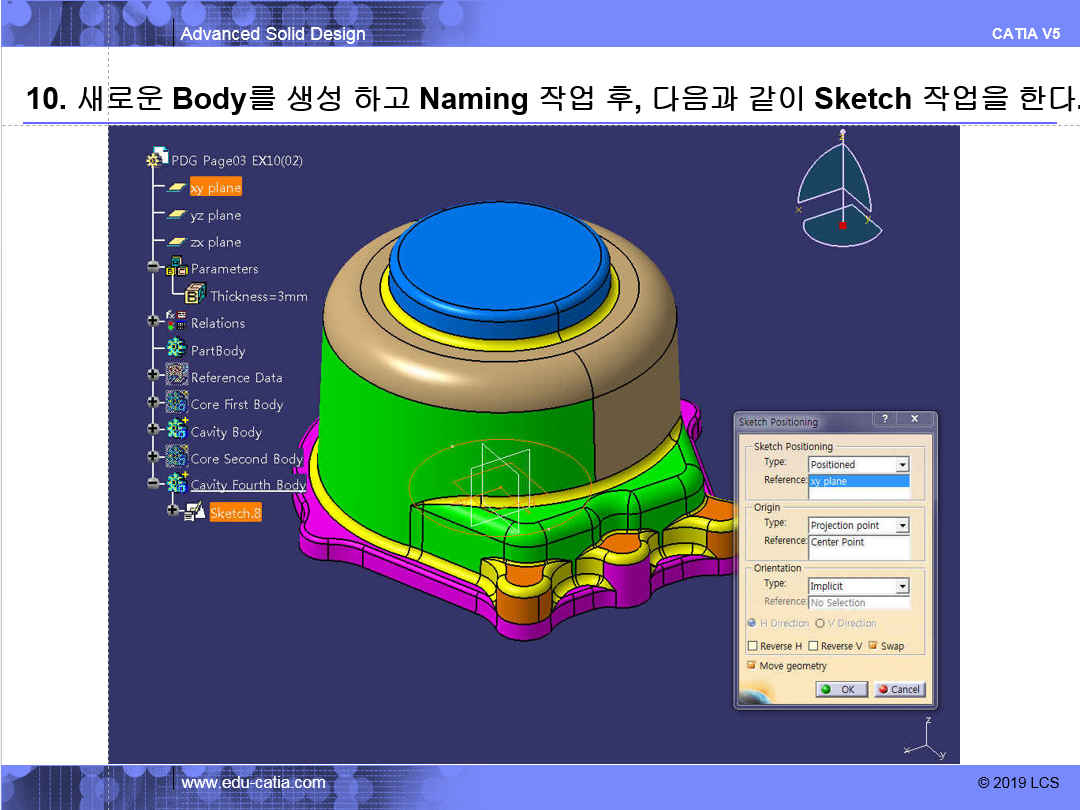
Task: Select Core First Body in the tree
Action: (236, 405)
